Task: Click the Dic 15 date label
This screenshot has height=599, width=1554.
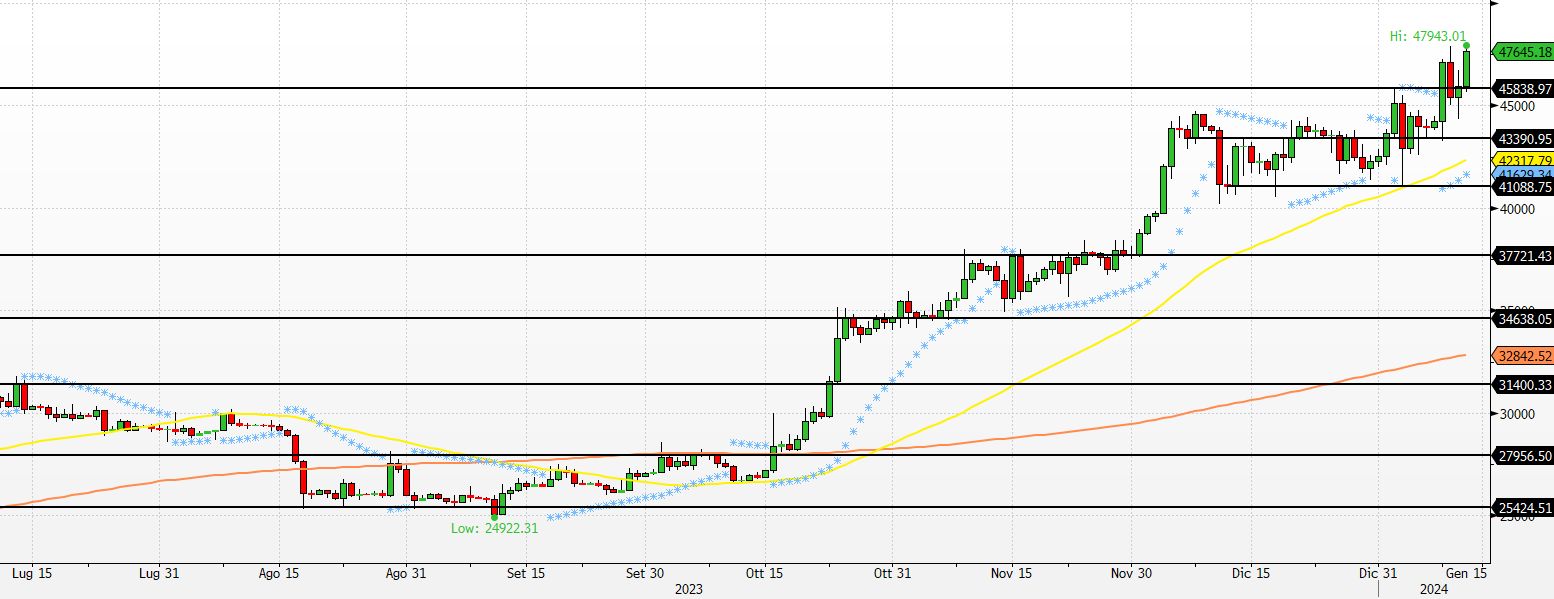Action: (x=1251, y=574)
